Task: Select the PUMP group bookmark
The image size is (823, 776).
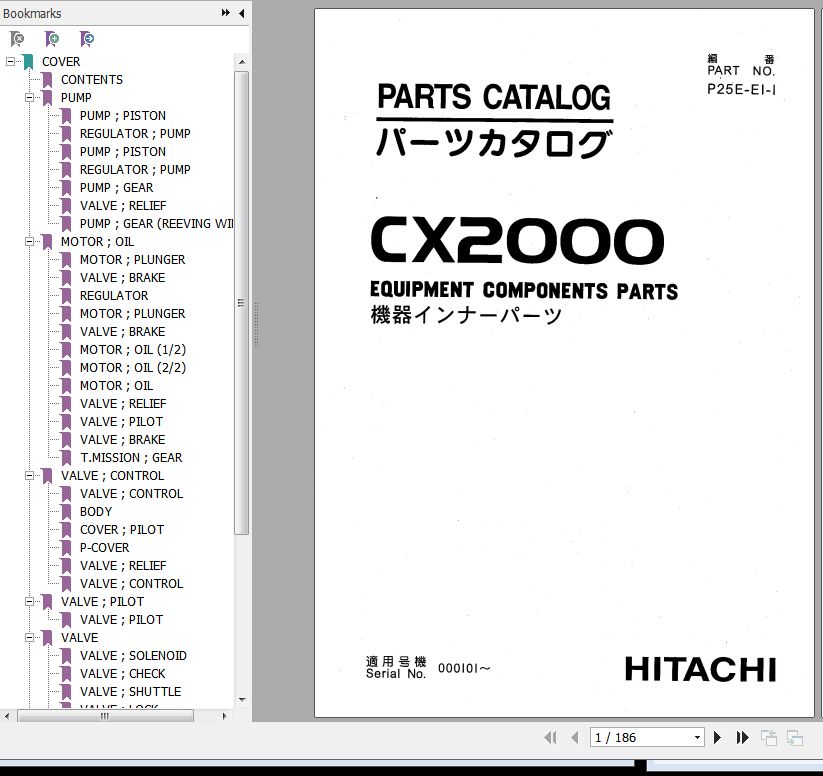Action: (76, 98)
